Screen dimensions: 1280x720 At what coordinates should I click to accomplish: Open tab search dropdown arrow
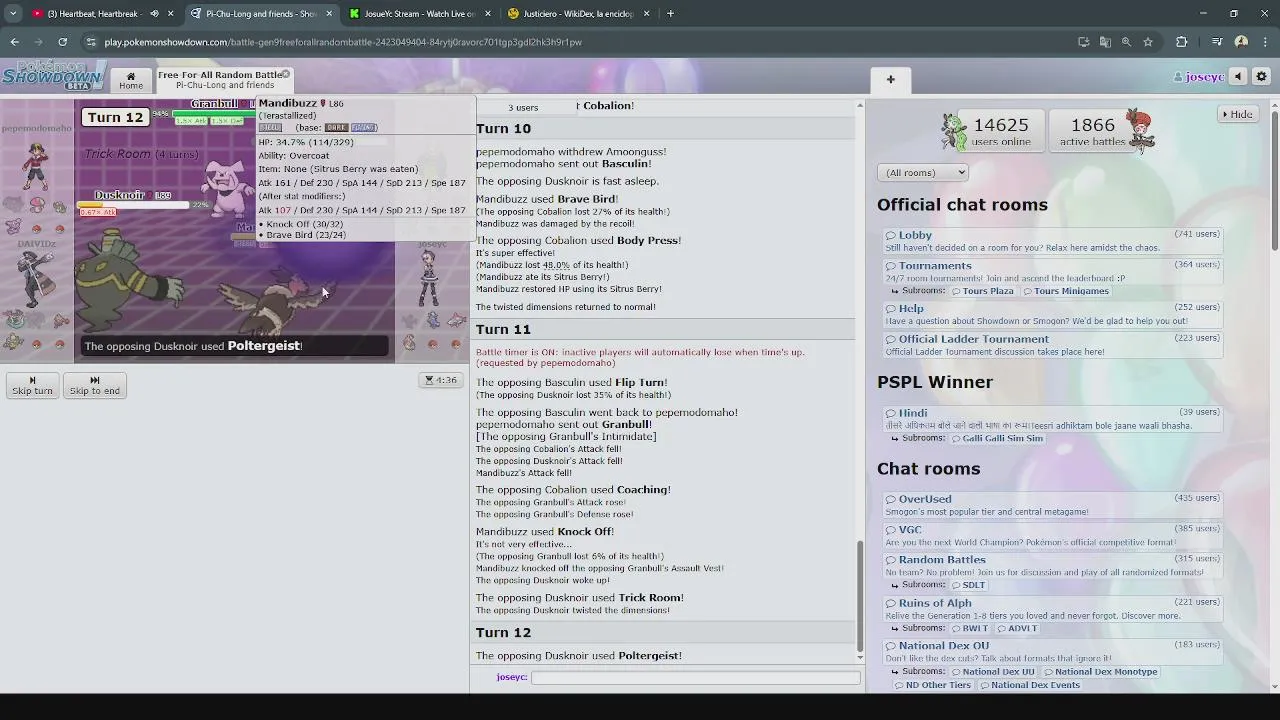pos(13,14)
